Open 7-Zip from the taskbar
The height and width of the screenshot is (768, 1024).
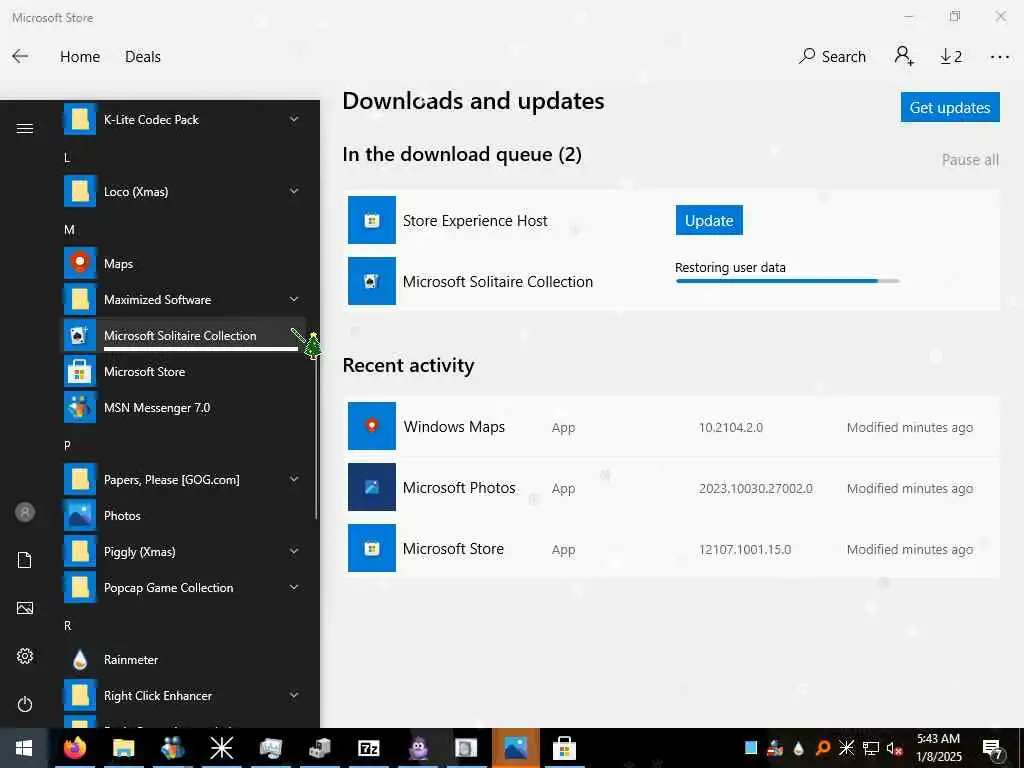pyautogui.click(x=368, y=748)
